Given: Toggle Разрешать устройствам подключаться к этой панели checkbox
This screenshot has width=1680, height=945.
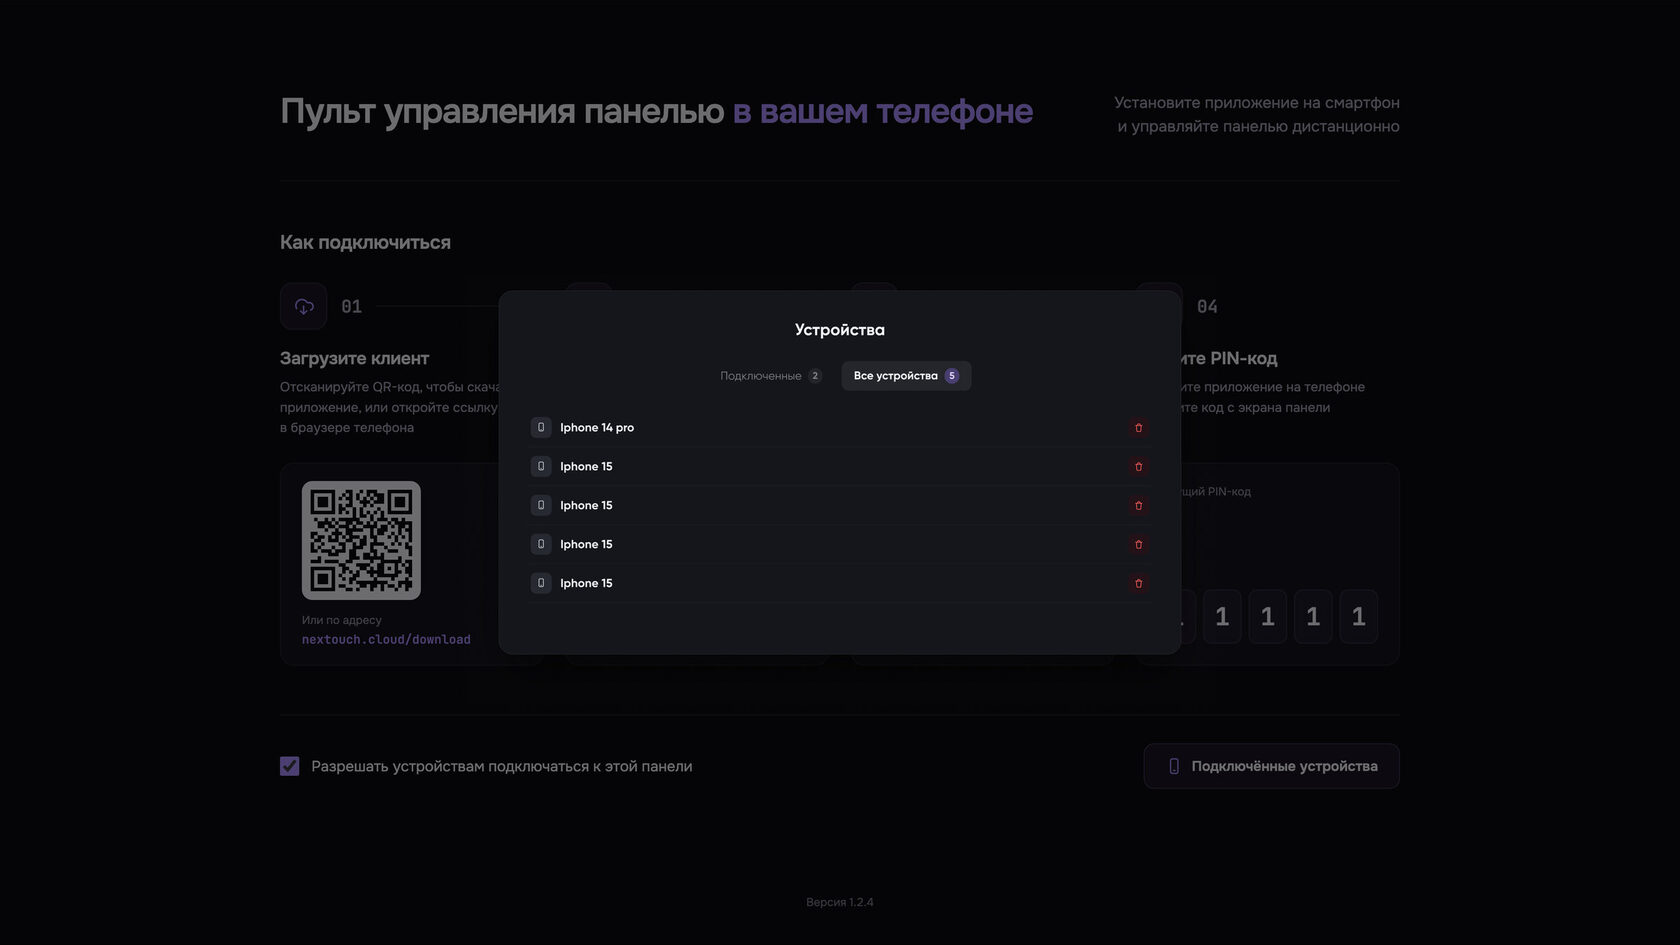Looking at the screenshot, I should 290,766.
